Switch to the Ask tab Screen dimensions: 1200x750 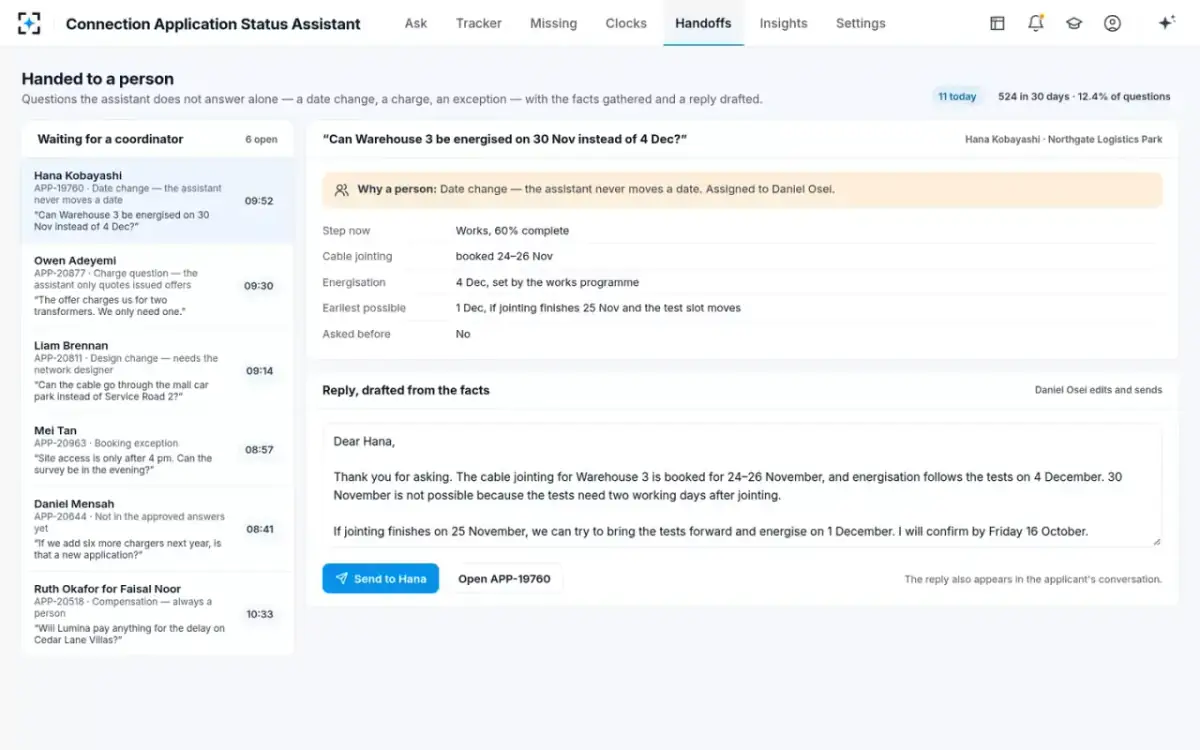point(416,23)
